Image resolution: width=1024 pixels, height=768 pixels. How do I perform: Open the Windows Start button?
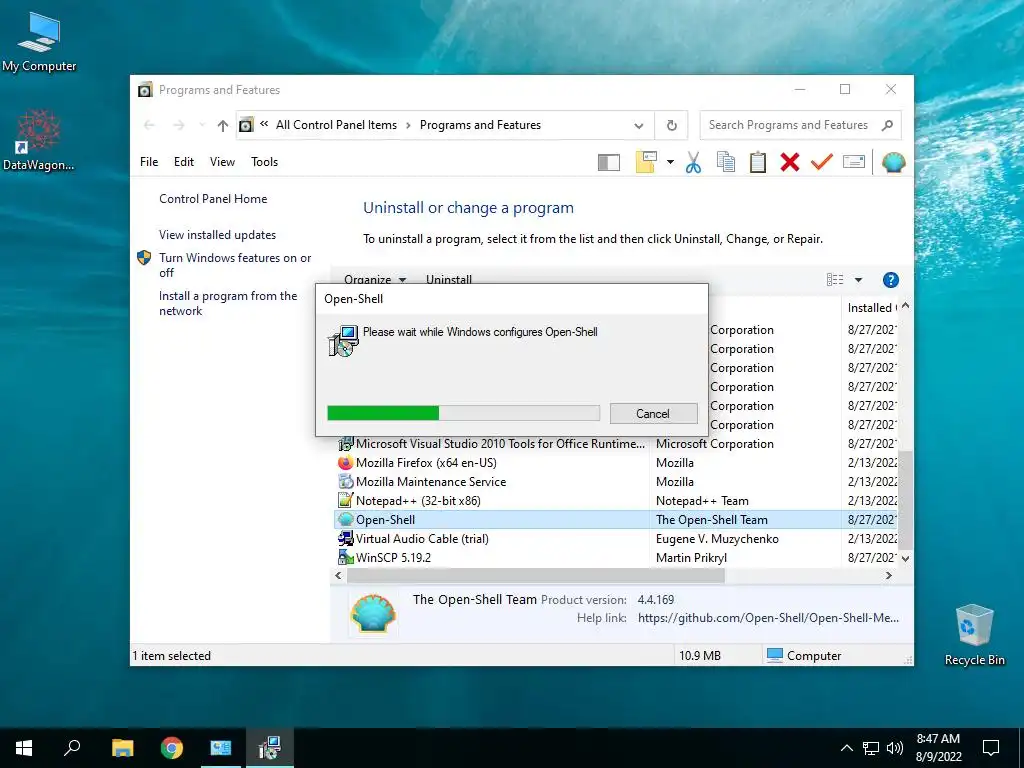tap(24, 748)
